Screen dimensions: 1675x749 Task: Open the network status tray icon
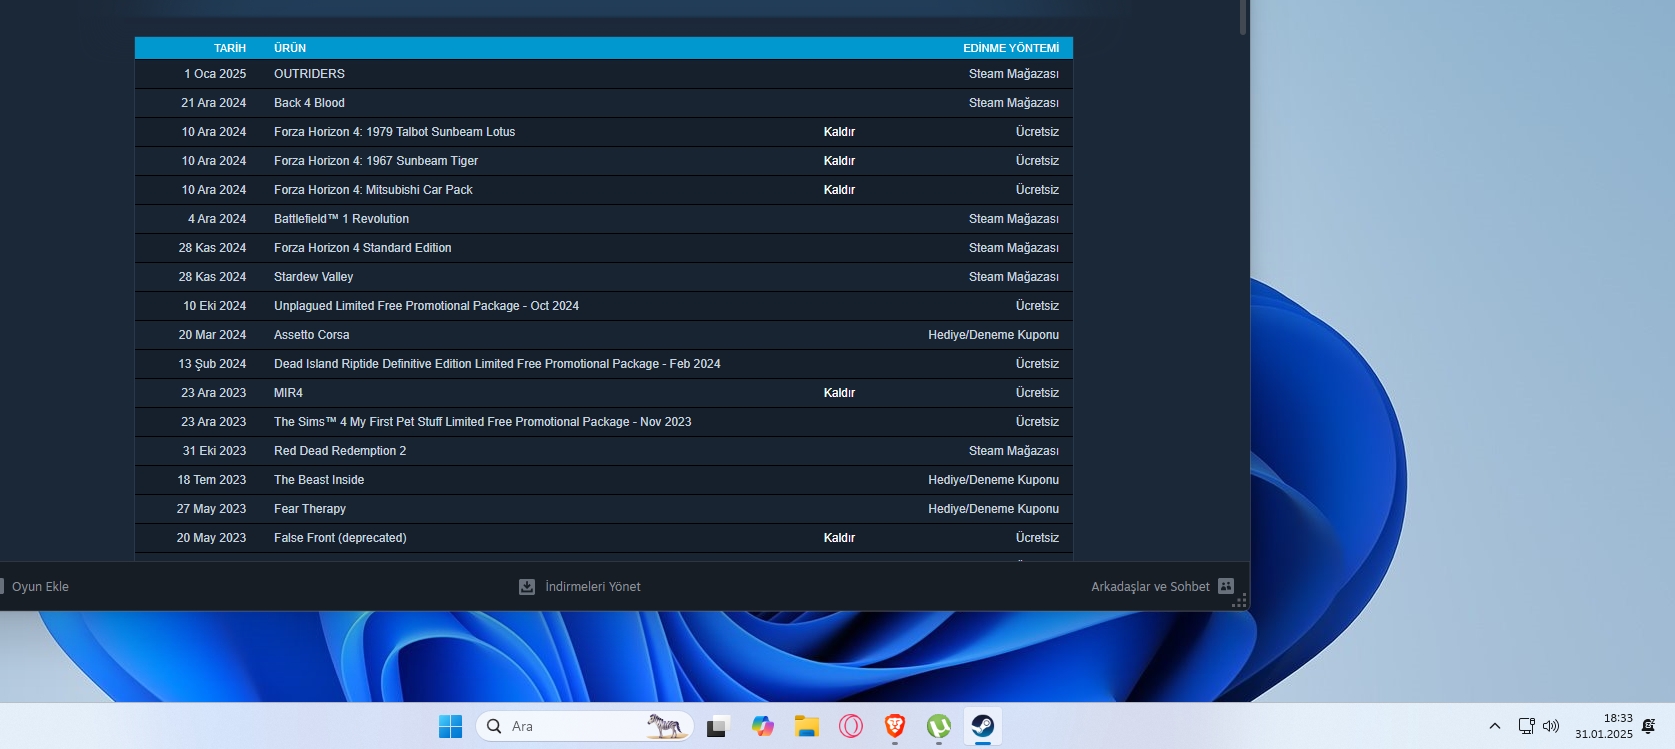click(x=1526, y=727)
